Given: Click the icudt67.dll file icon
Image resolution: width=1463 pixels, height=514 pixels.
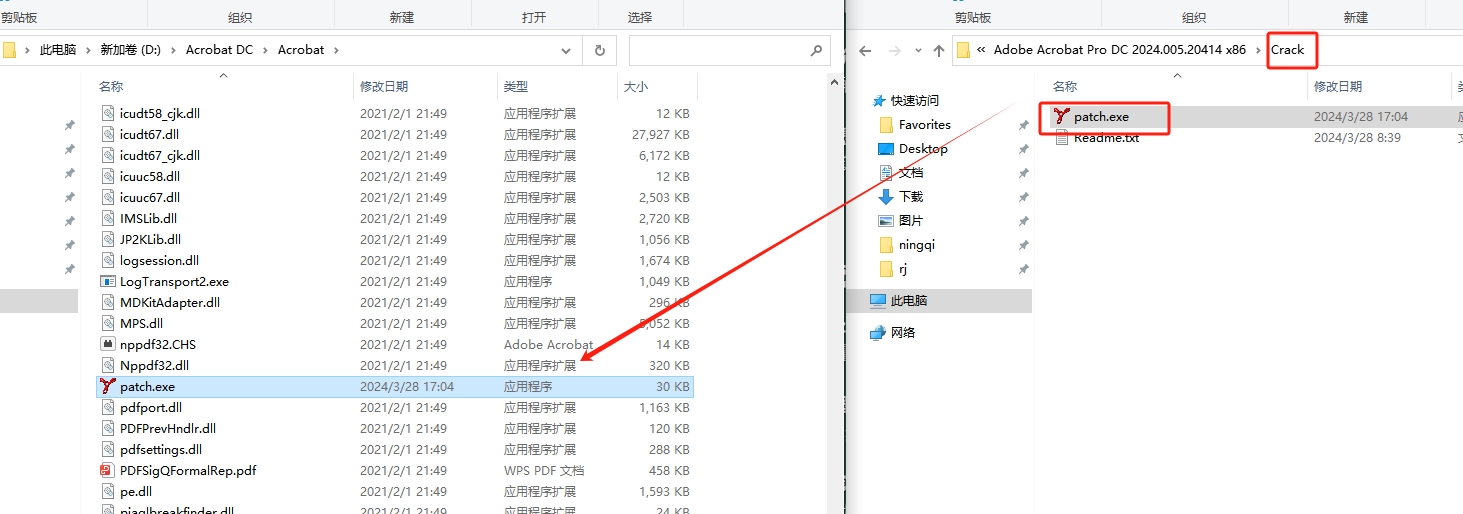Looking at the screenshot, I should click(x=108, y=134).
